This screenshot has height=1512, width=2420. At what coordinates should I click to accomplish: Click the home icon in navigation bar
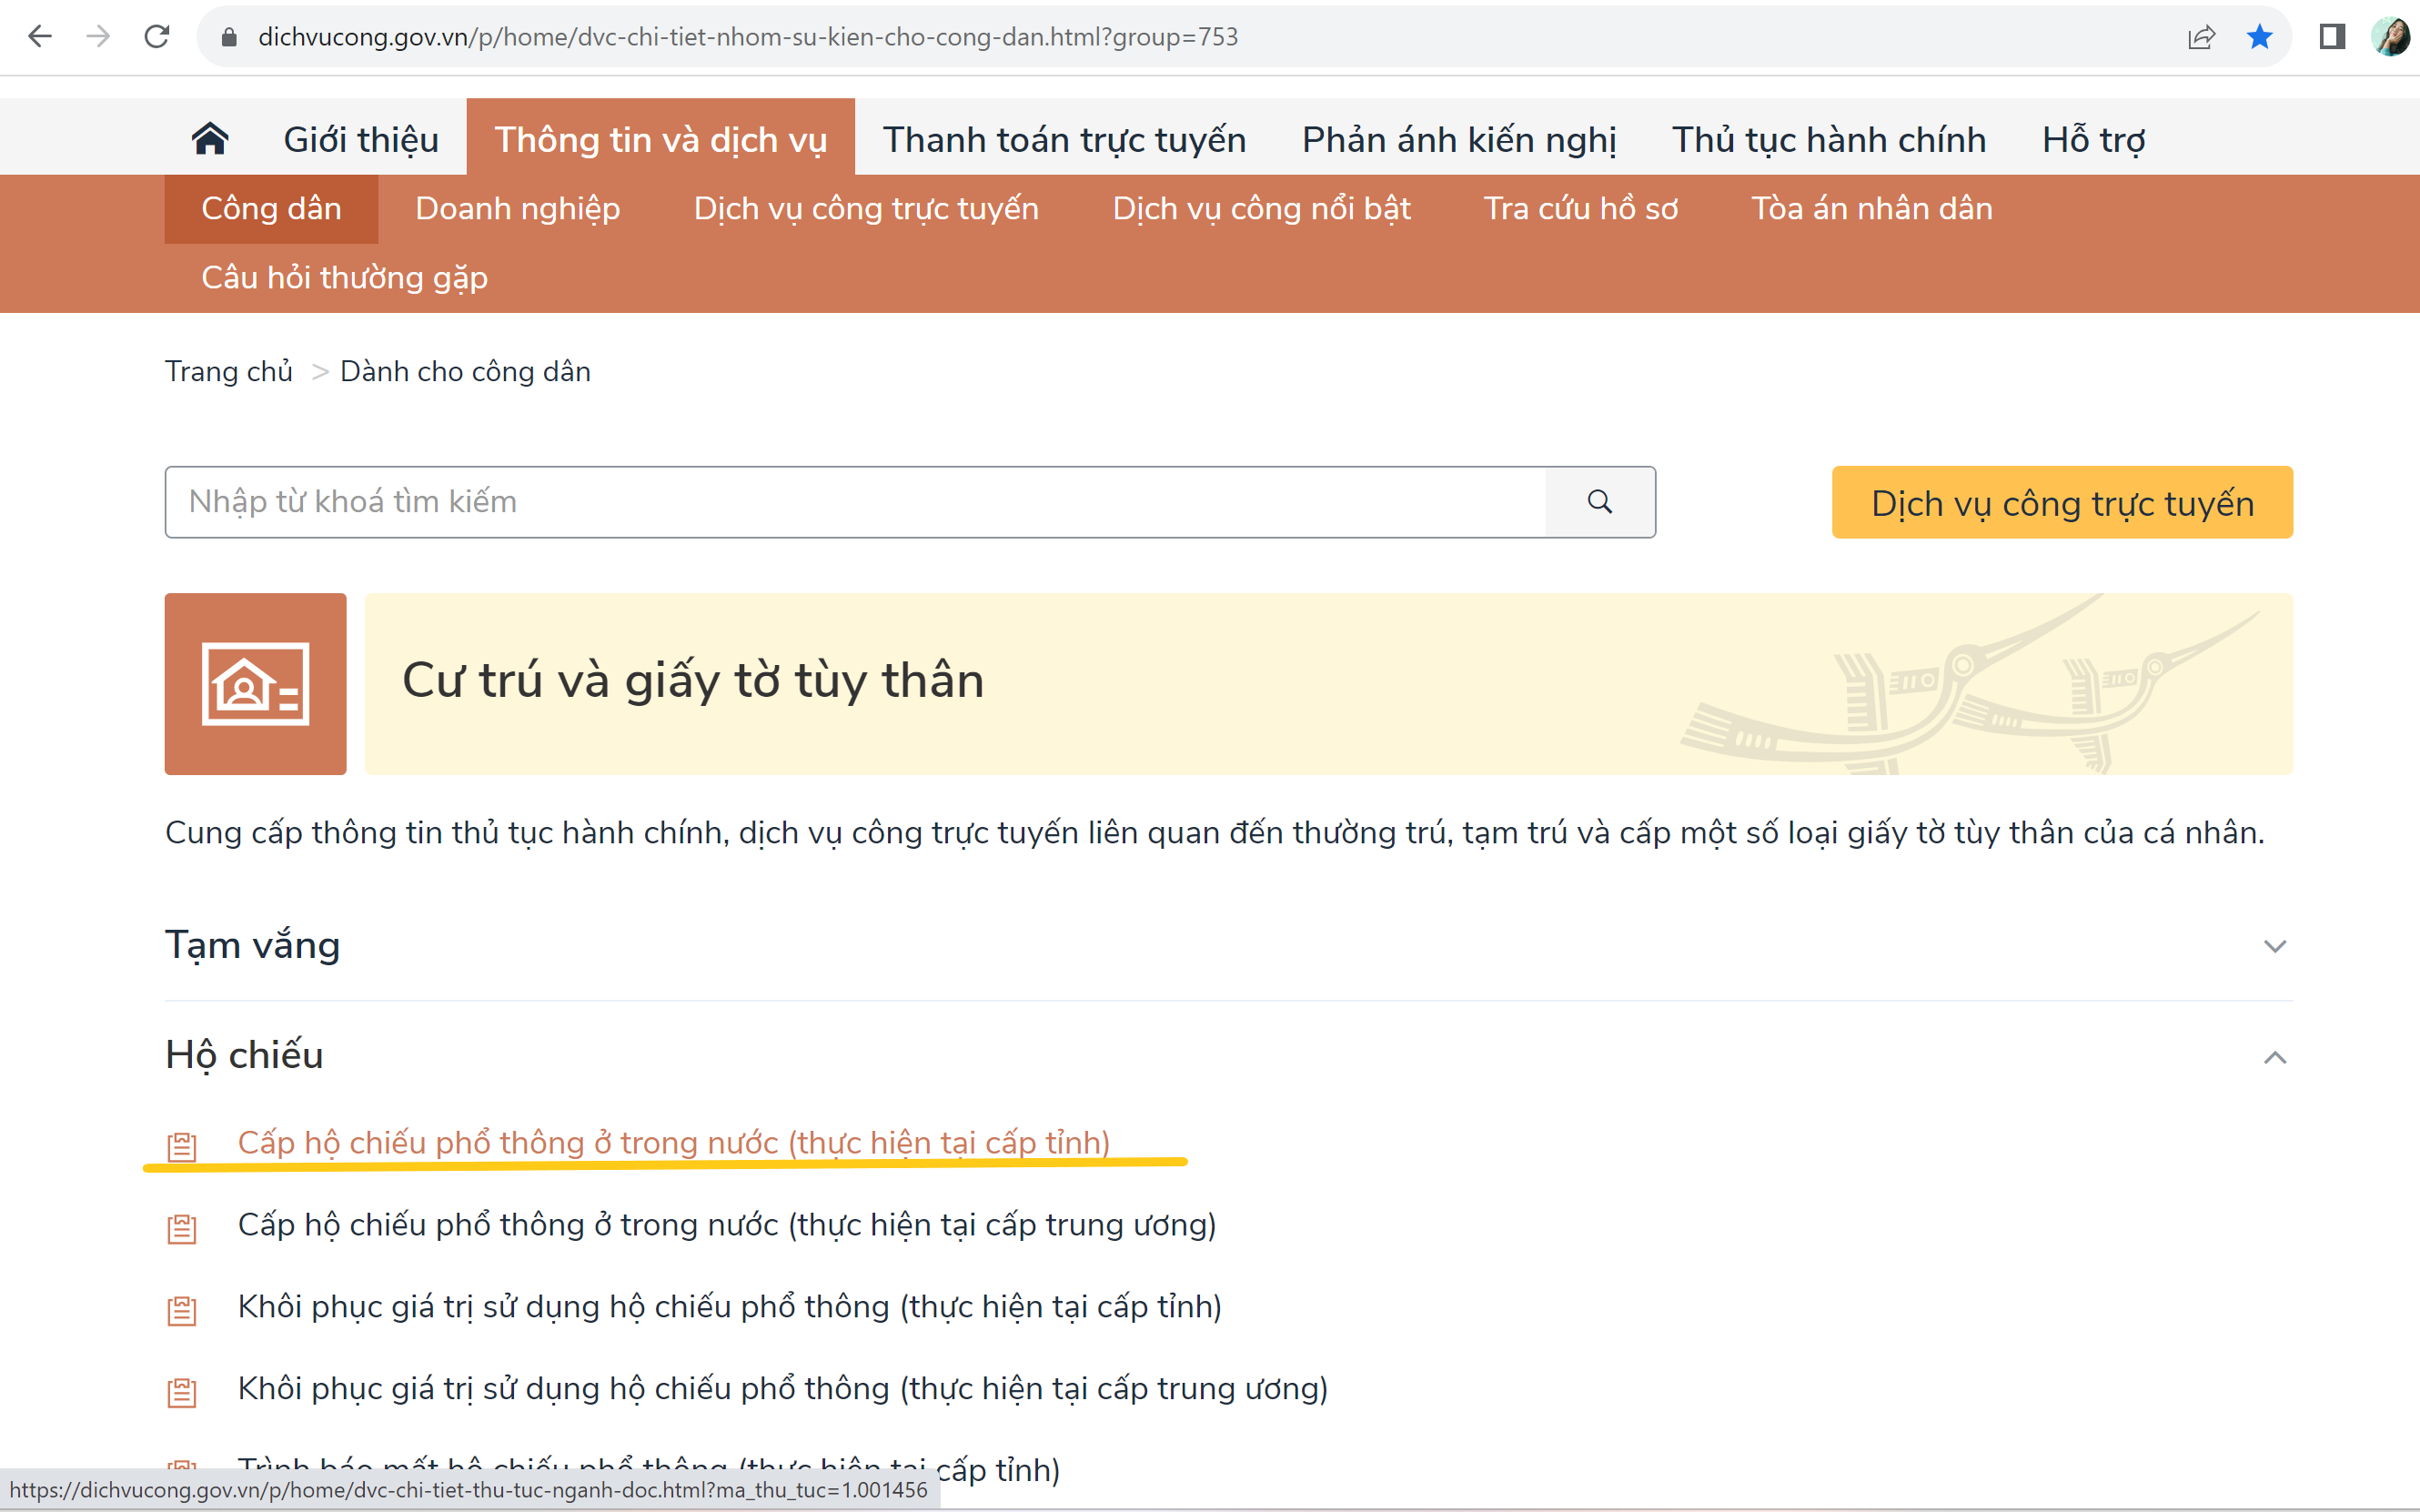coord(210,139)
